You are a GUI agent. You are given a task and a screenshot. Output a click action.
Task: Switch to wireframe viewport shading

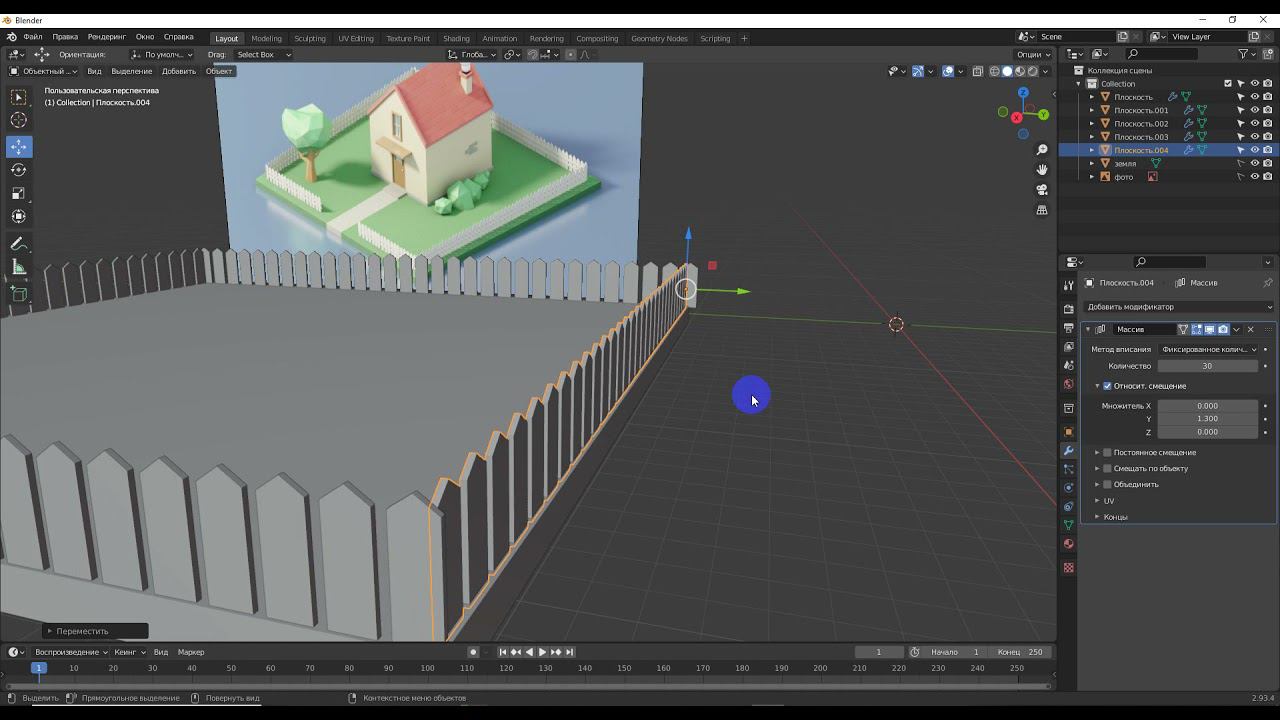(994, 71)
